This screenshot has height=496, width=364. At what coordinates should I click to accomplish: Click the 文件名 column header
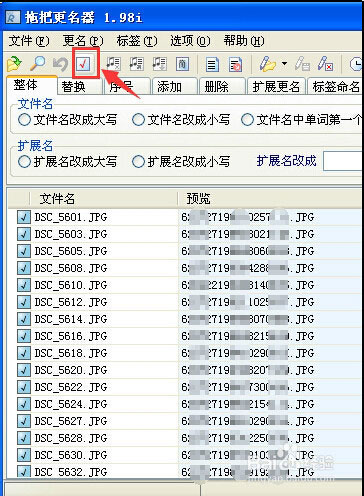coord(103,199)
